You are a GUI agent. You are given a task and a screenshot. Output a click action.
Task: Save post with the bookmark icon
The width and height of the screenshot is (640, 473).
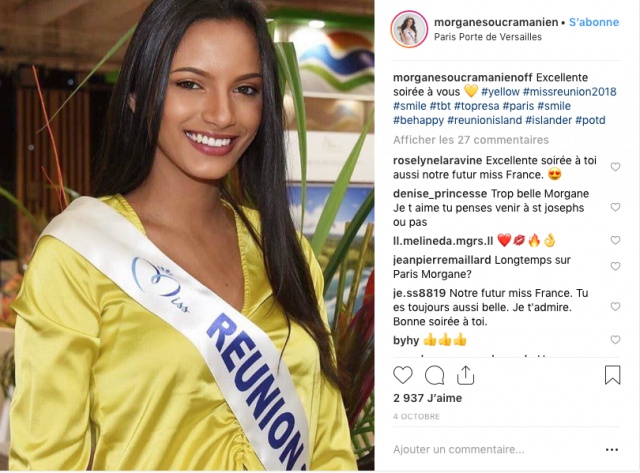tap(612, 375)
